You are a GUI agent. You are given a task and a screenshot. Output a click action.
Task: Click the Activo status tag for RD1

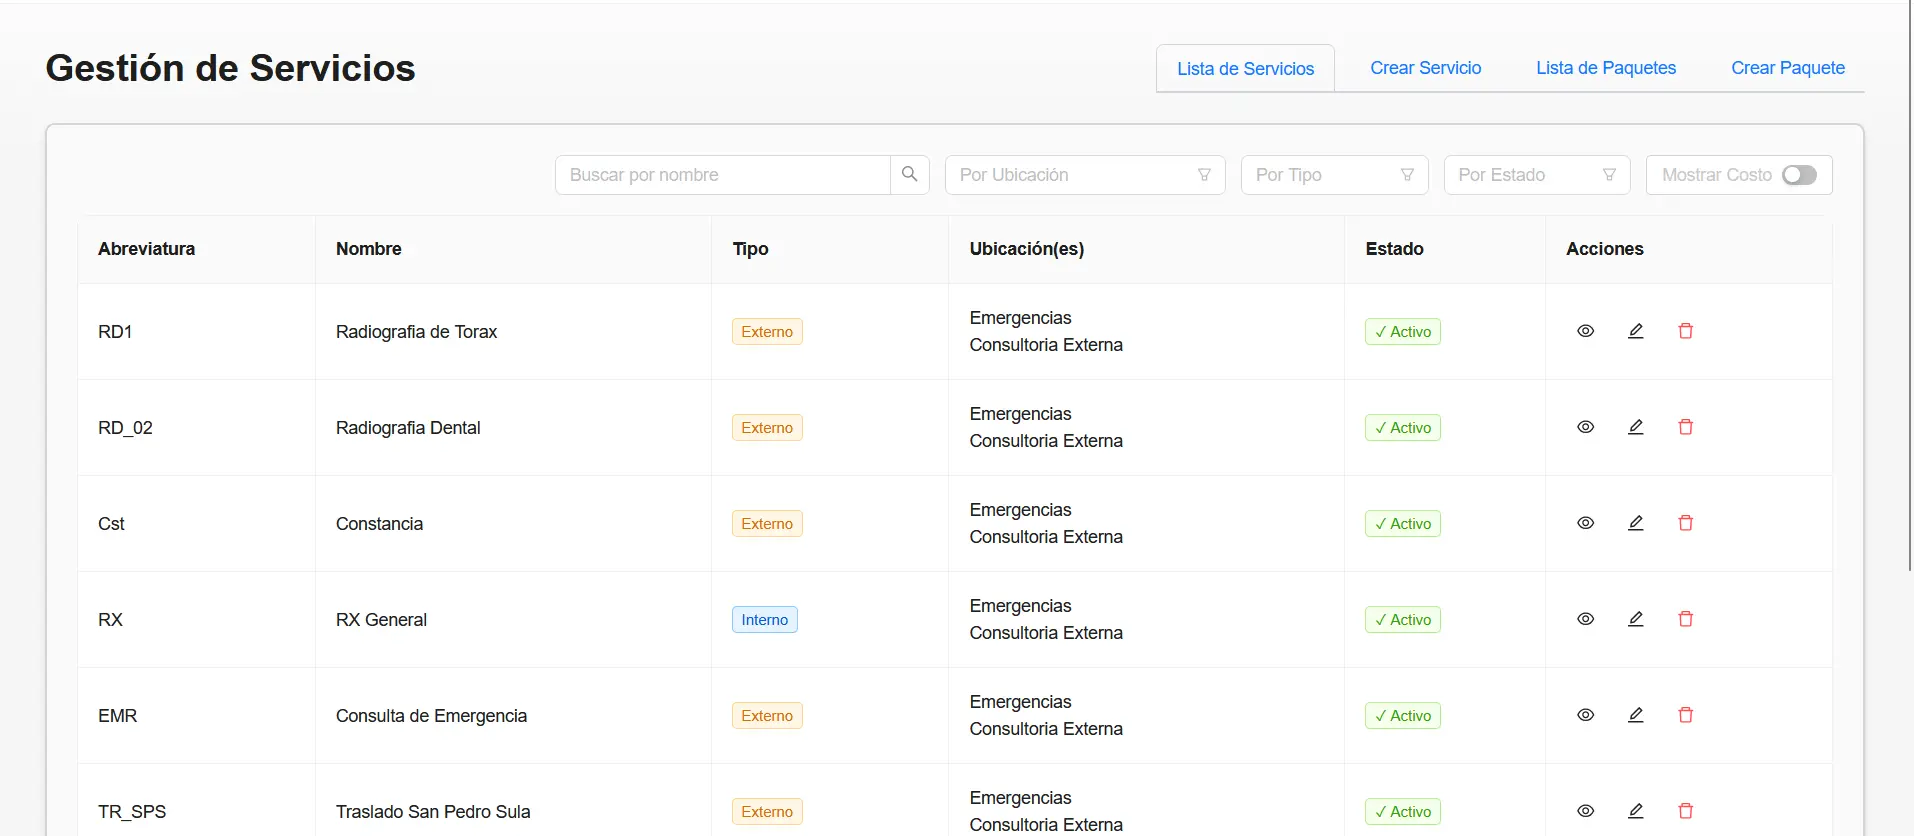click(1402, 332)
